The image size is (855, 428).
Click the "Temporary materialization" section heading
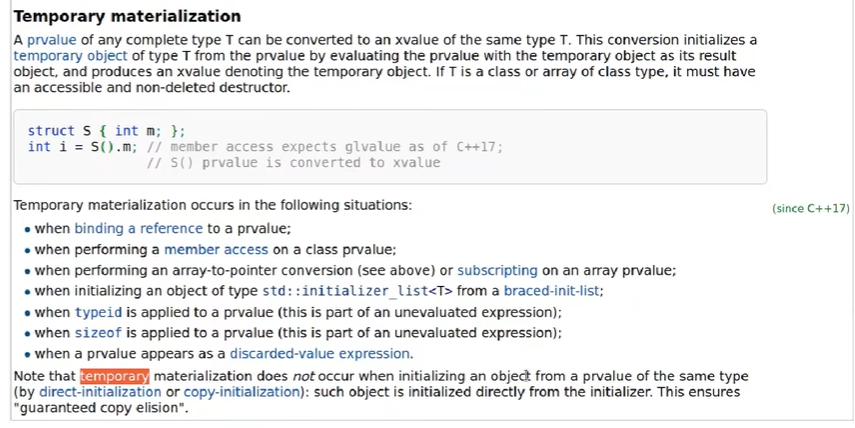point(127,16)
